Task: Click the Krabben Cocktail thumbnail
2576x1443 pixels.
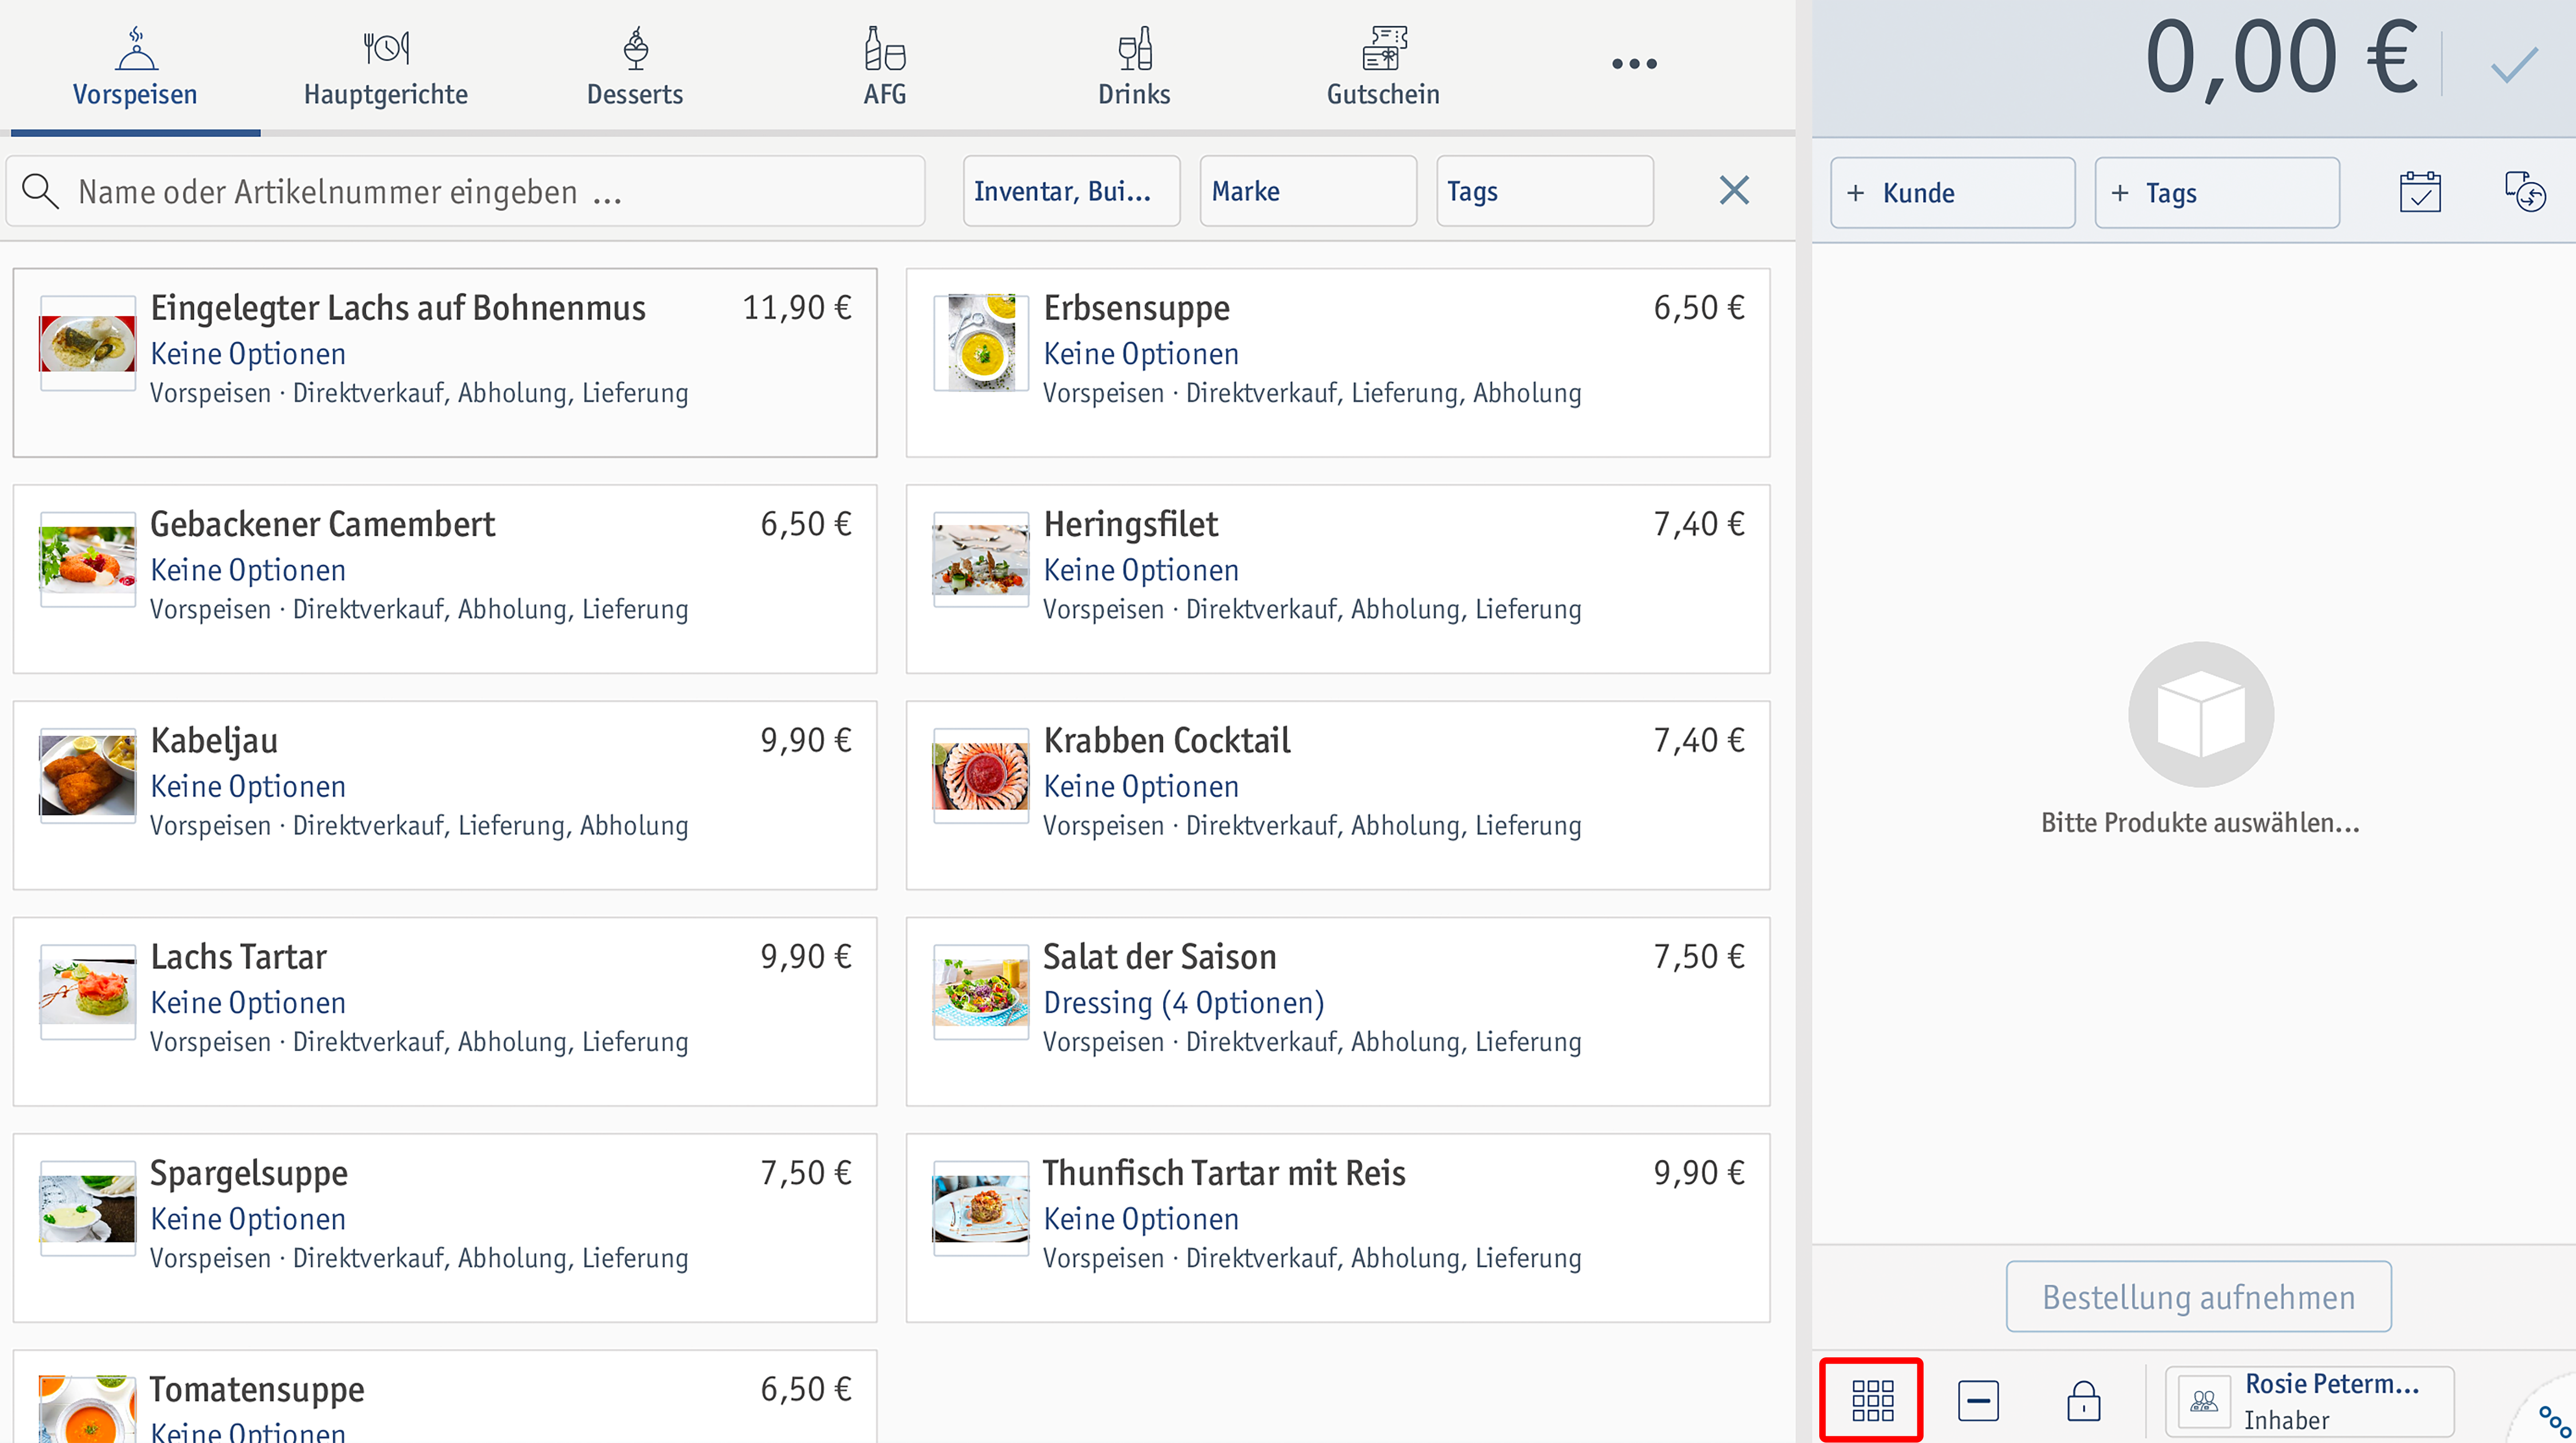Action: [980, 776]
